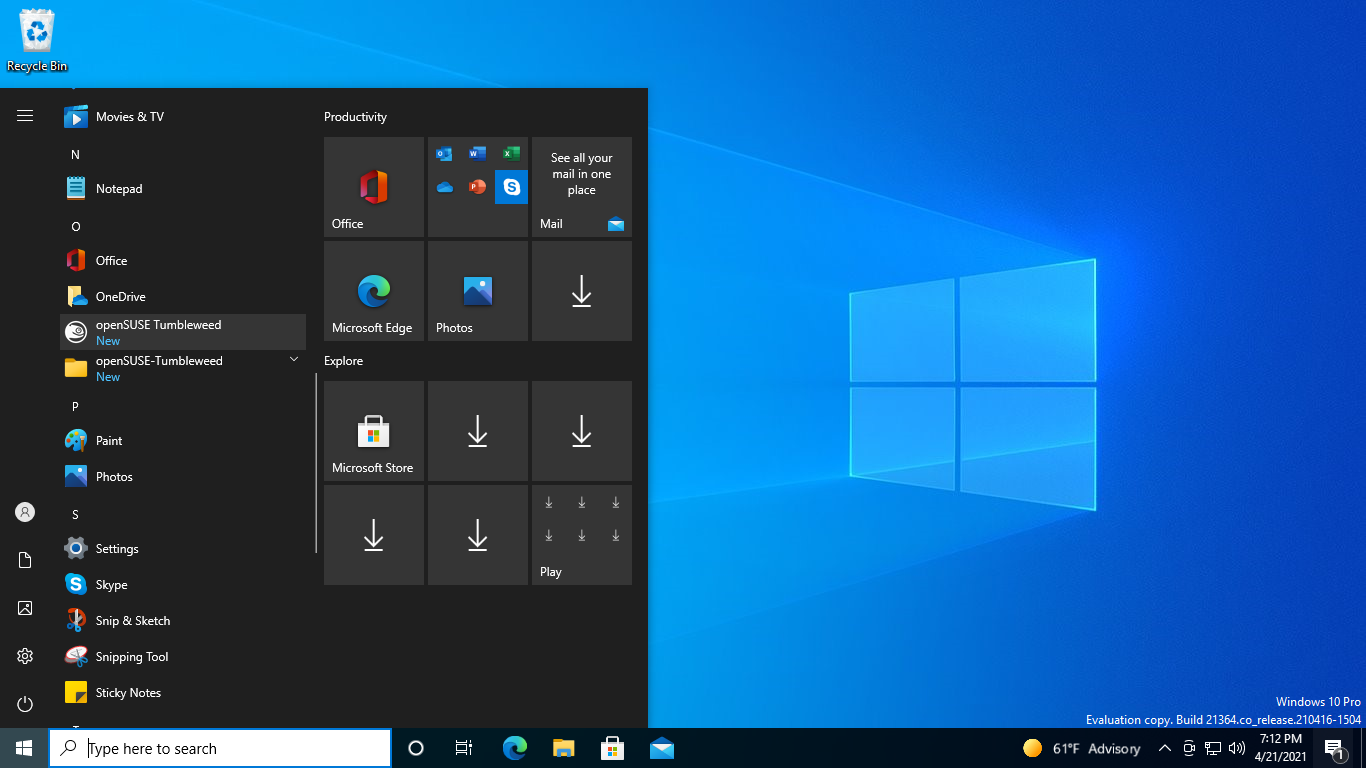Select the Explore group header
The height and width of the screenshot is (768, 1366).
[x=343, y=361]
